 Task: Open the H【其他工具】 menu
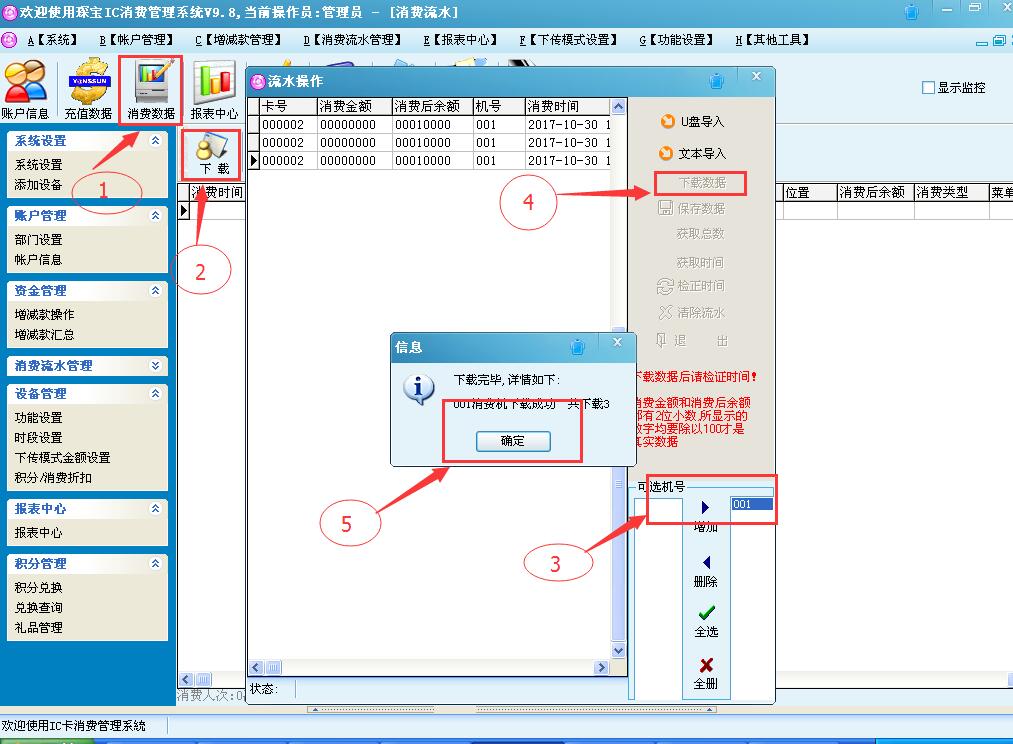(772, 40)
